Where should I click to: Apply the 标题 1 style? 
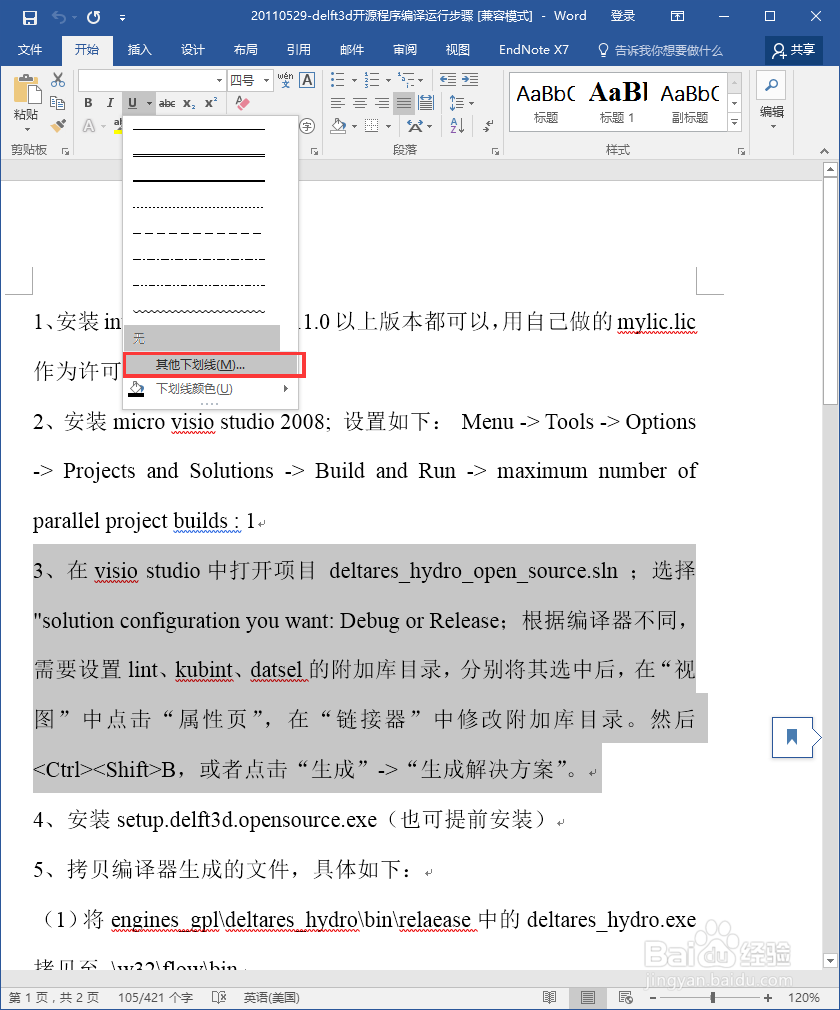pyautogui.click(x=617, y=100)
